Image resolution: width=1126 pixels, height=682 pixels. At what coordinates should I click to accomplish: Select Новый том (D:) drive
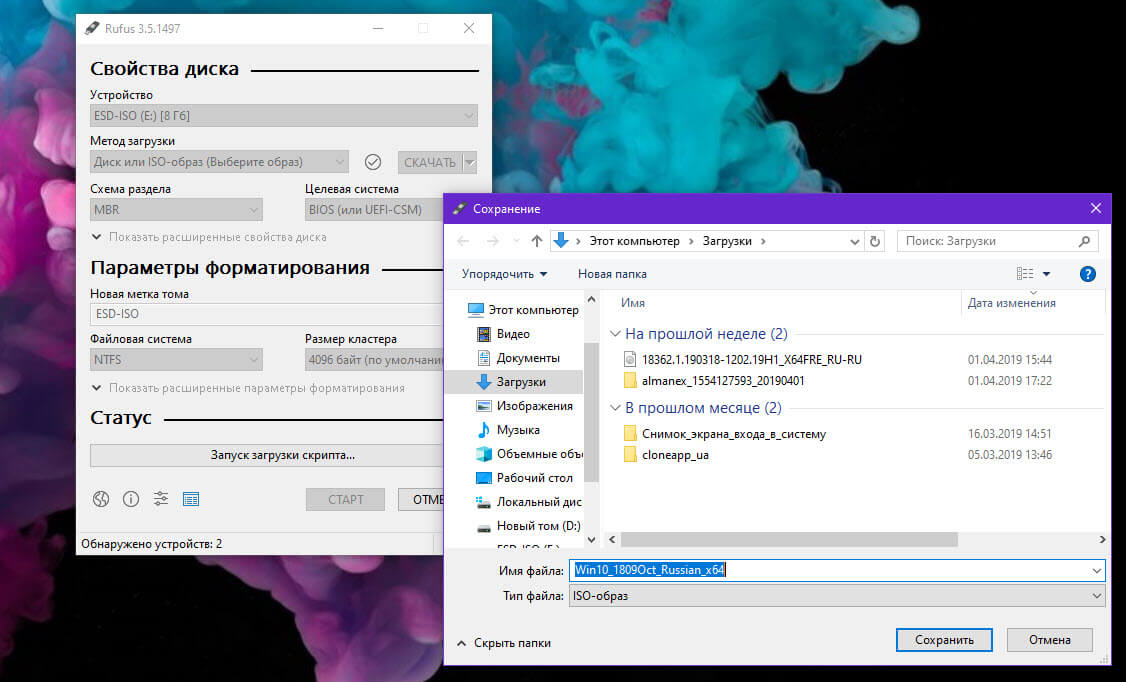pyautogui.click(x=529, y=526)
